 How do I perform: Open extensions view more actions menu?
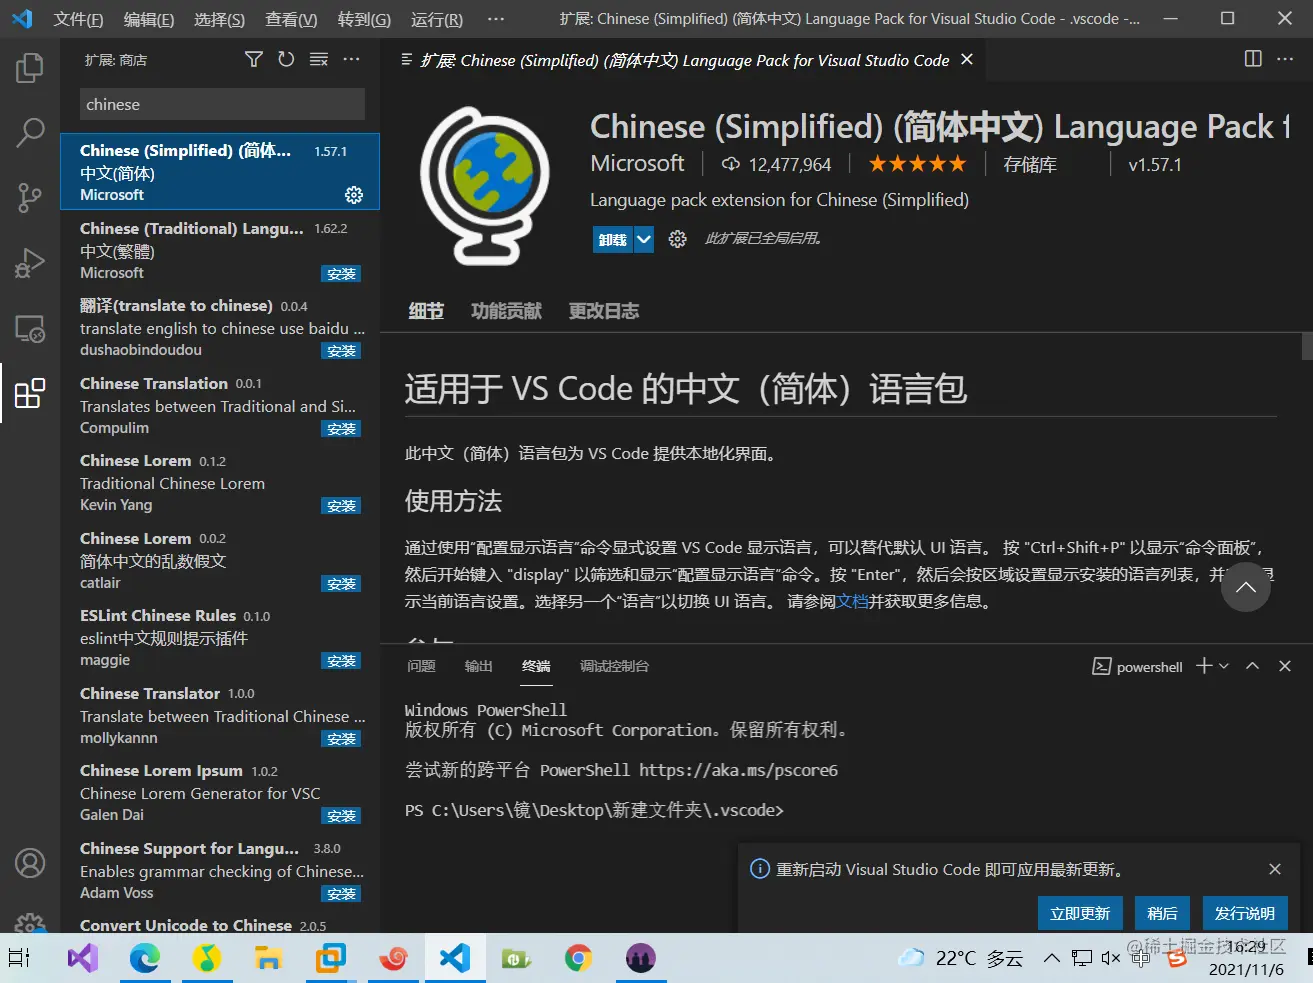(x=351, y=60)
